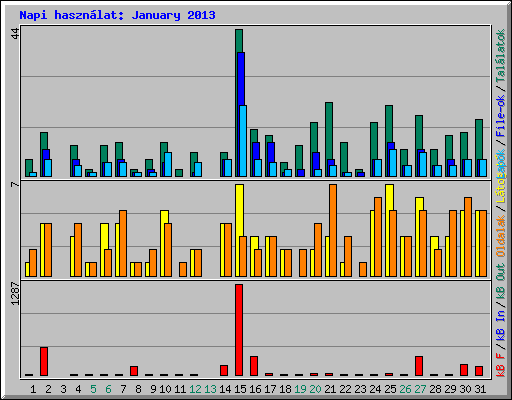This screenshot has width=512, height=400.
Task: Click the day 11 label on x-axis
Action: (x=180, y=389)
